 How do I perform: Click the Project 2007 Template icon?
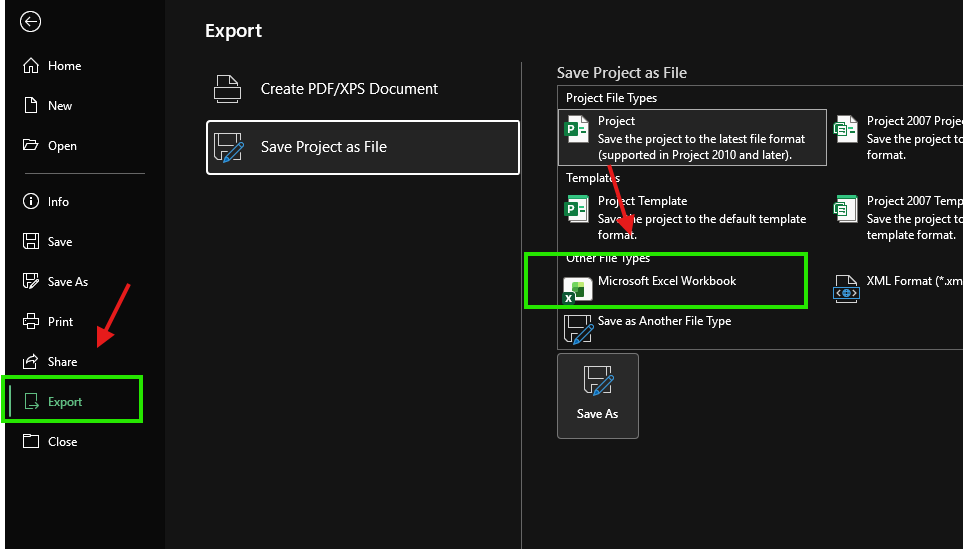pos(846,209)
